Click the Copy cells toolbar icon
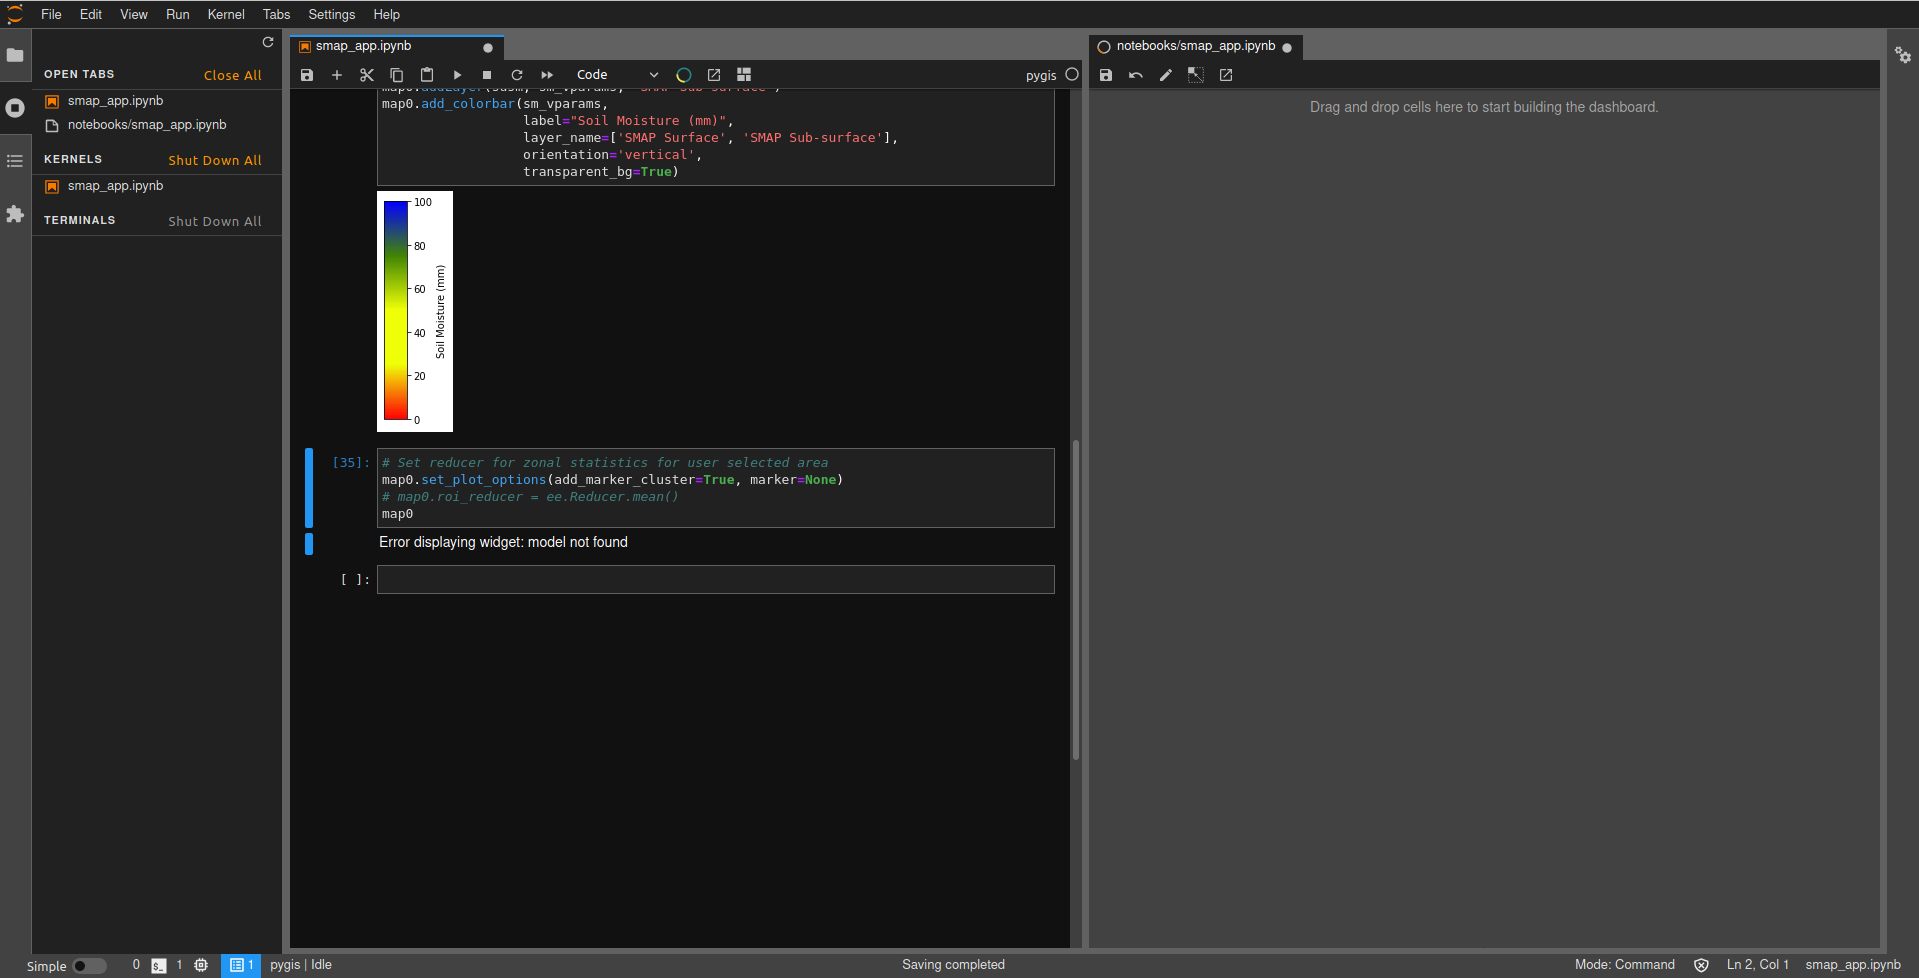 396,75
